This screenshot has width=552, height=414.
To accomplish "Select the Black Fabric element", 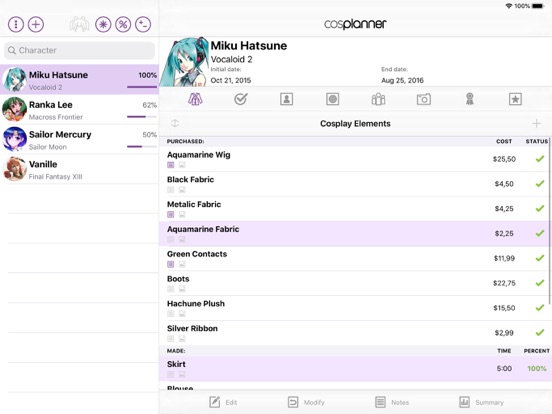I will coord(355,184).
